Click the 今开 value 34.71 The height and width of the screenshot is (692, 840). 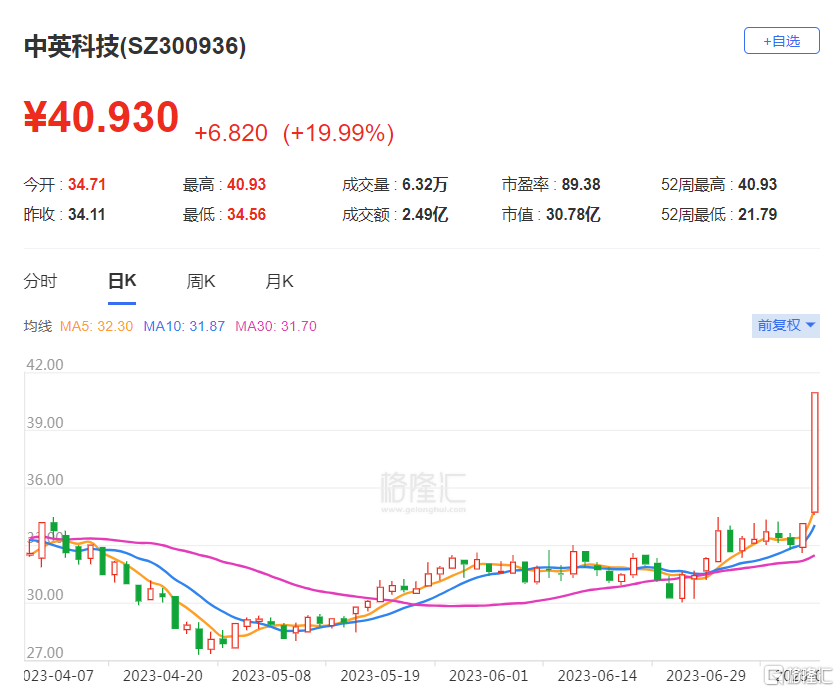click(87, 185)
